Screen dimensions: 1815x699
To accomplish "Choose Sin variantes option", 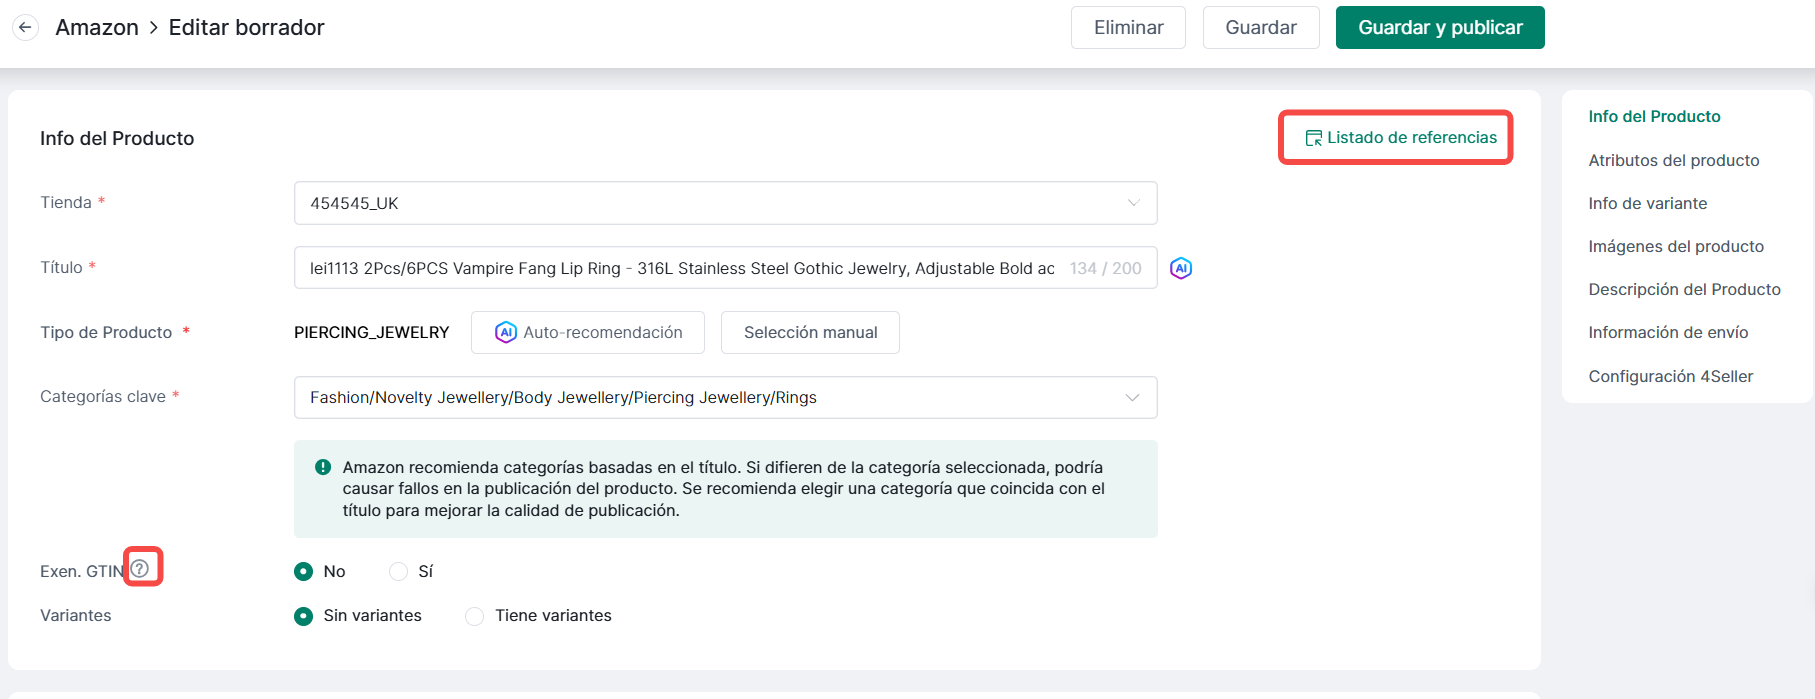I will pos(303,616).
